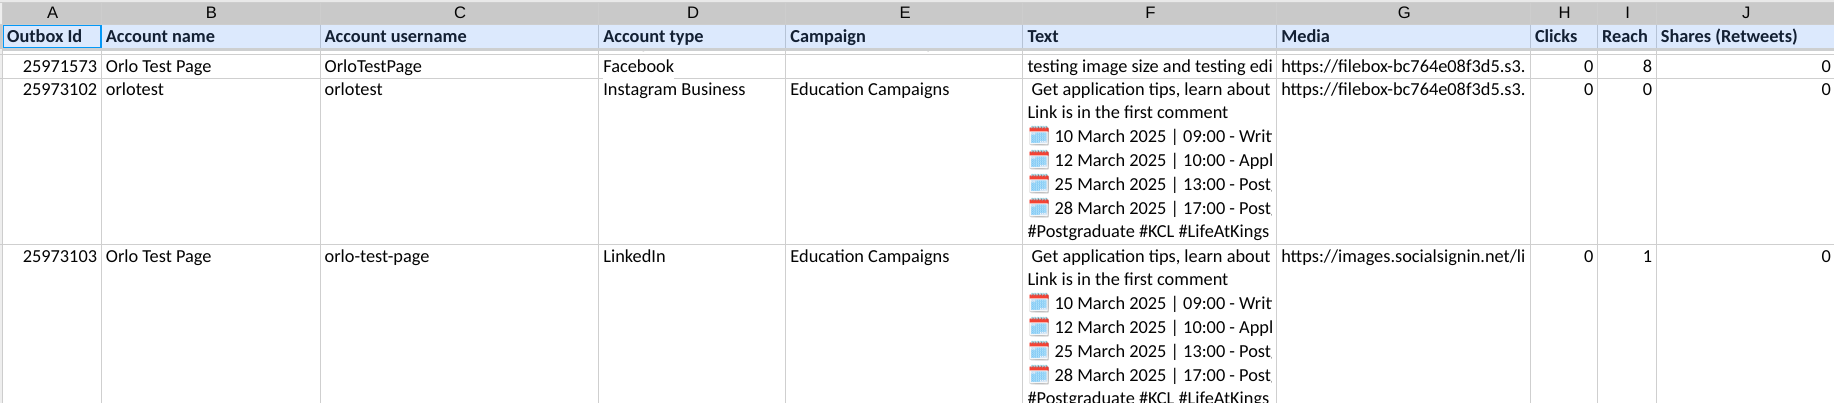Click the Shares (Retweets) header cell
1834x403 pixels.
click(x=1745, y=36)
